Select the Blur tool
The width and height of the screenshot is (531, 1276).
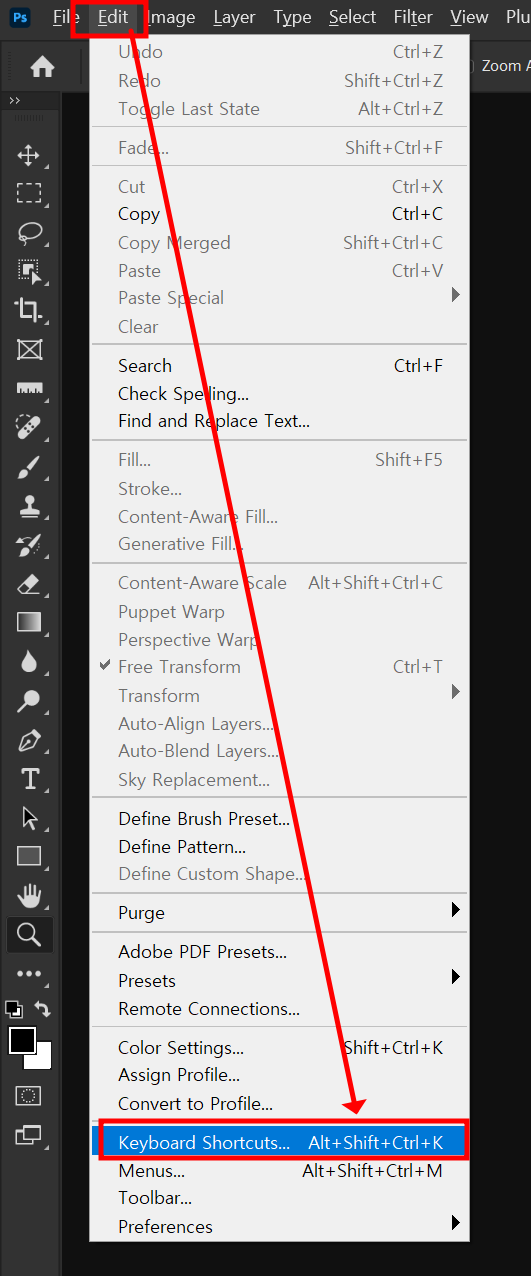click(x=29, y=662)
